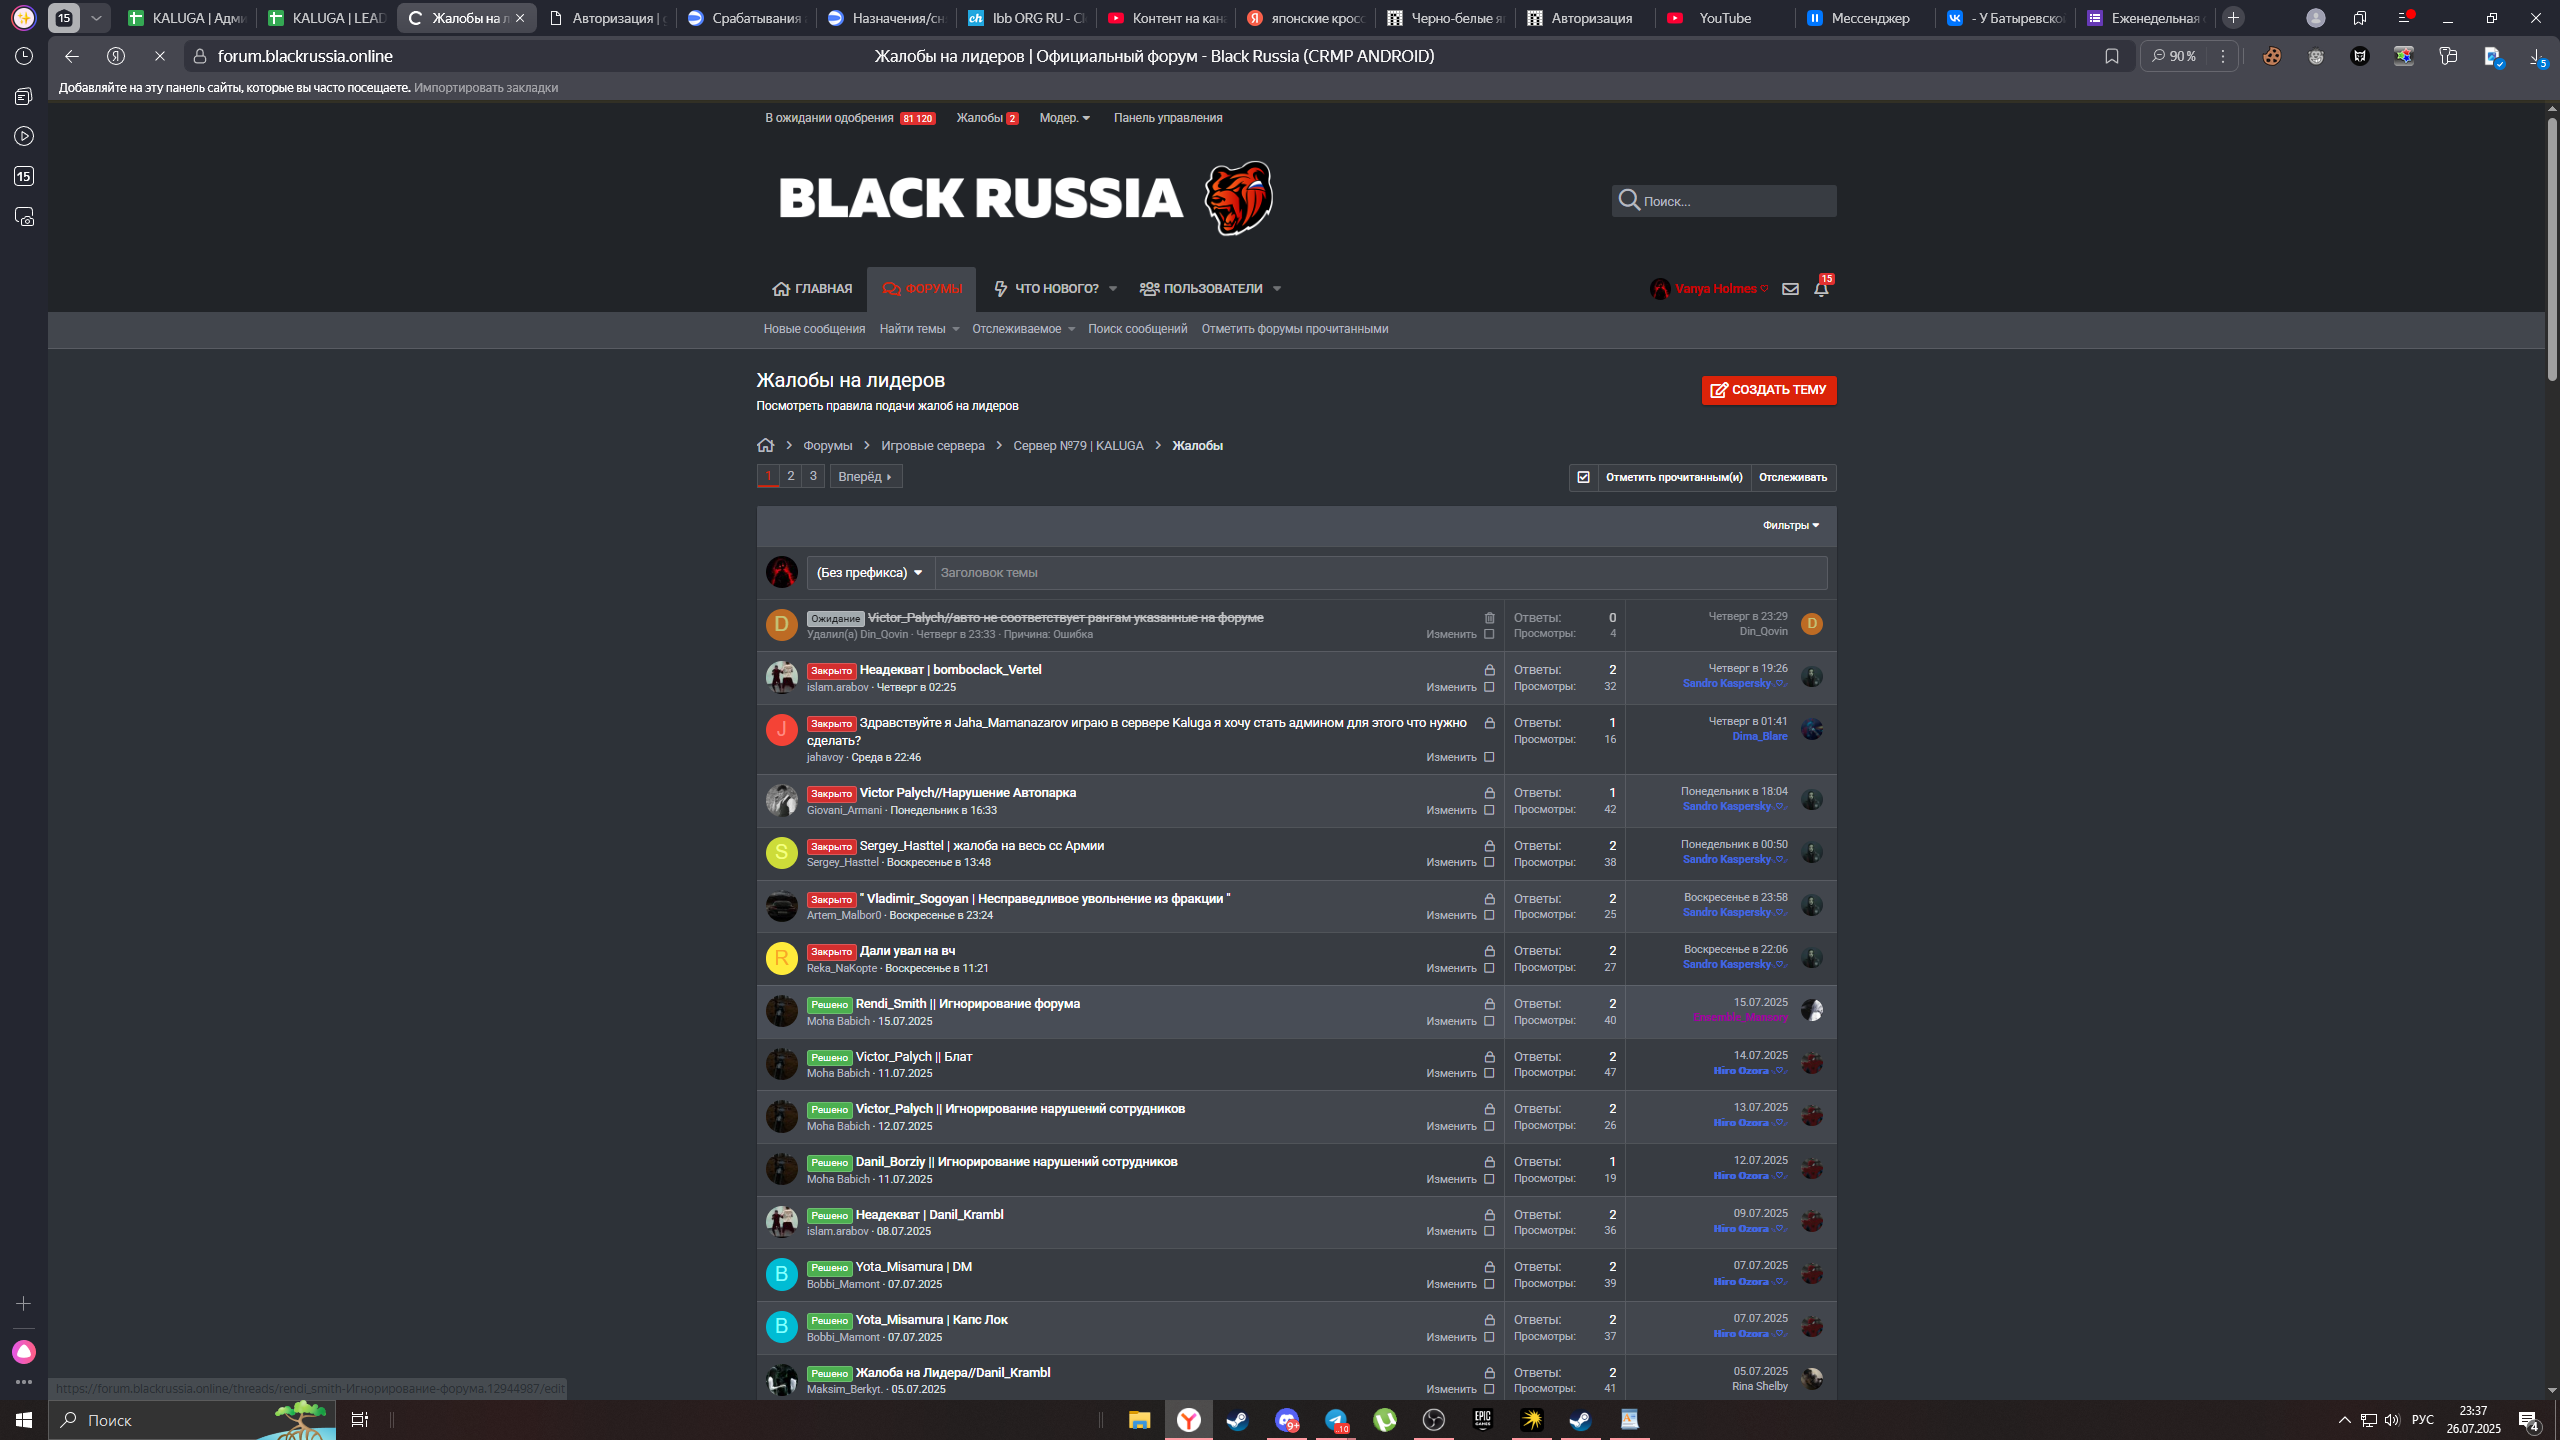Open the Alice assistant icon in sidebar
The image size is (2560, 1440).
pos(24,1352)
